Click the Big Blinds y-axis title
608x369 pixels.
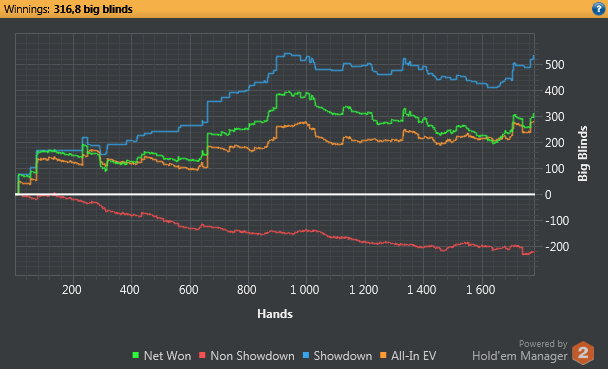pos(582,153)
